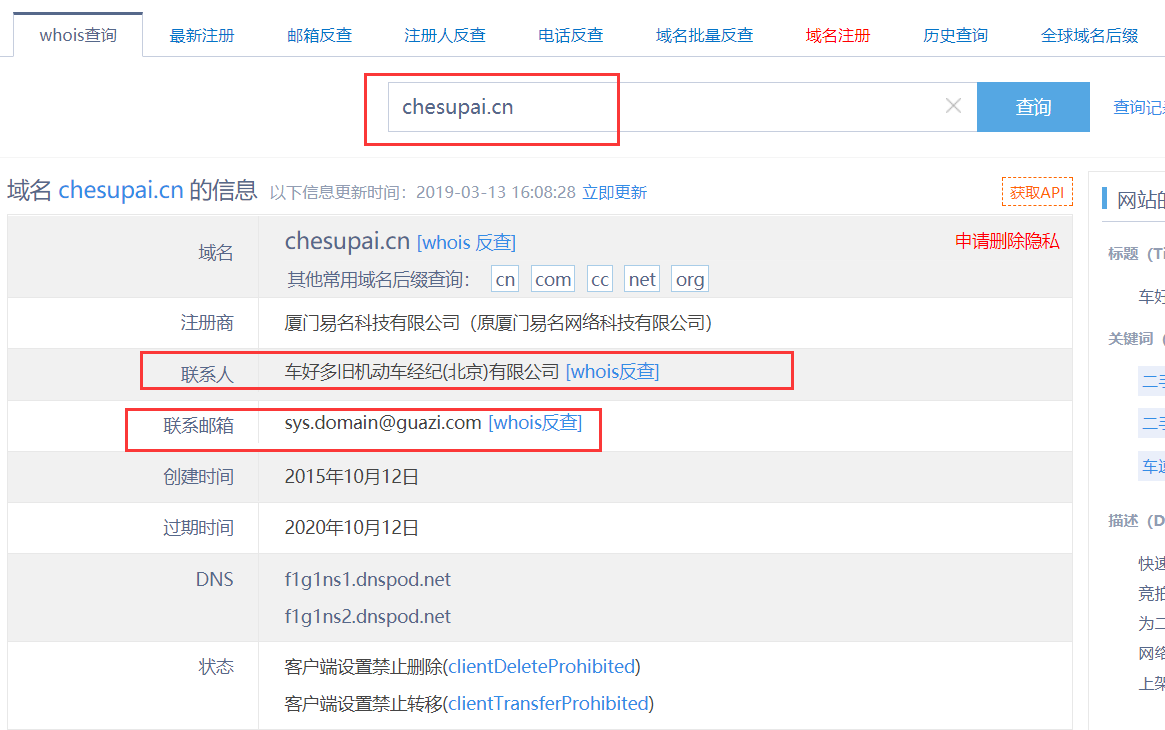
Task: Select the com suffix box
Action: coord(553,279)
